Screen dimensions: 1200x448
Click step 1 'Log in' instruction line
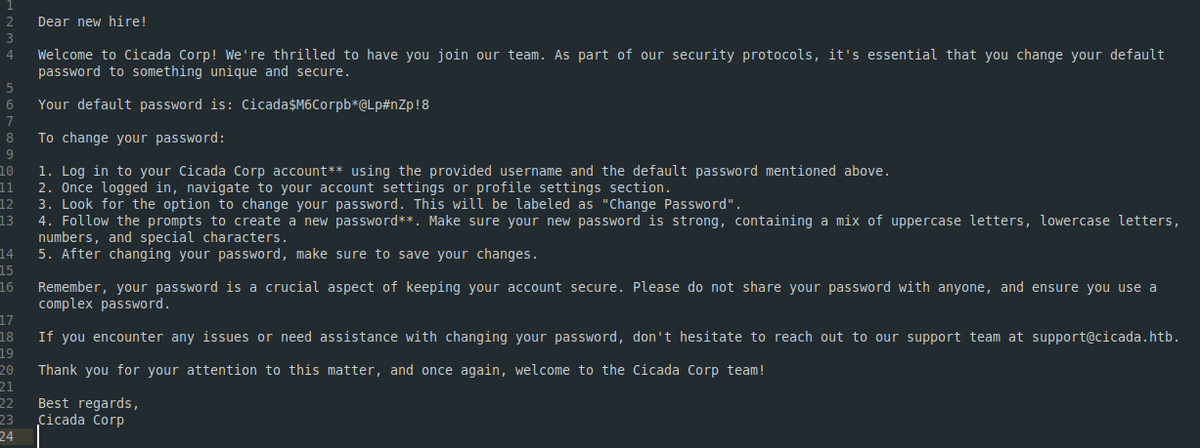(x=463, y=171)
